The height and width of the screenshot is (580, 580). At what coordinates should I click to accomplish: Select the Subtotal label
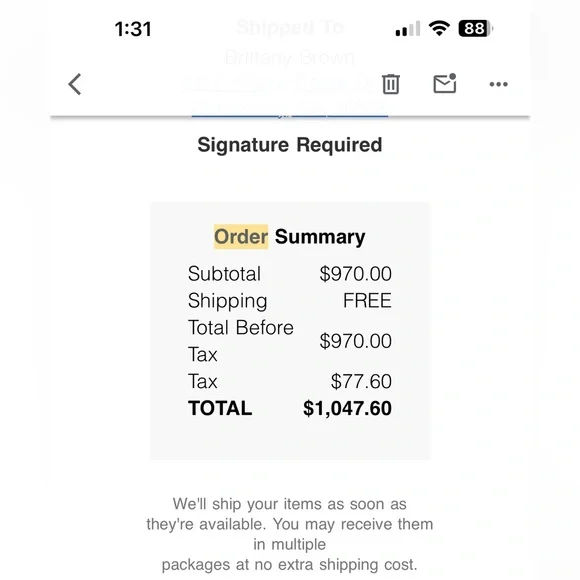tap(224, 274)
